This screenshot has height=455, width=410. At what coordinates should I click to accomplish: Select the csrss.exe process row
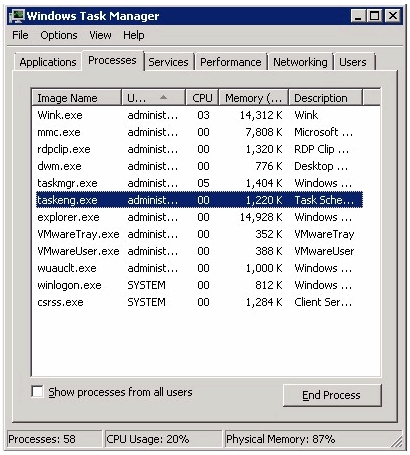[199, 302]
